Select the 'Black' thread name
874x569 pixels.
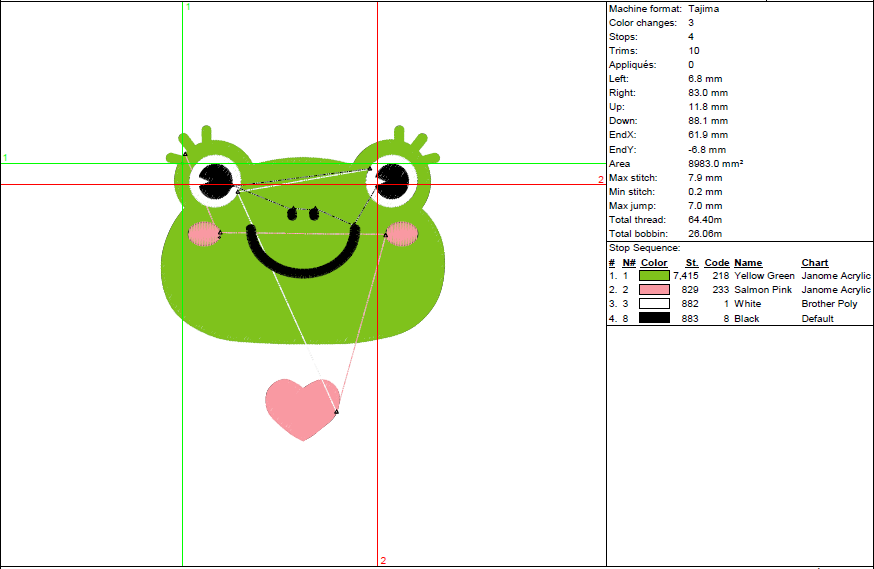[747, 319]
